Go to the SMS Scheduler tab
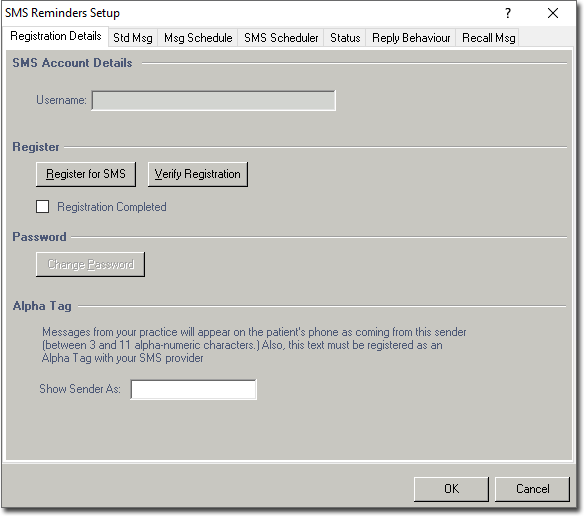The height and width of the screenshot is (517, 585). click(x=281, y=38)
